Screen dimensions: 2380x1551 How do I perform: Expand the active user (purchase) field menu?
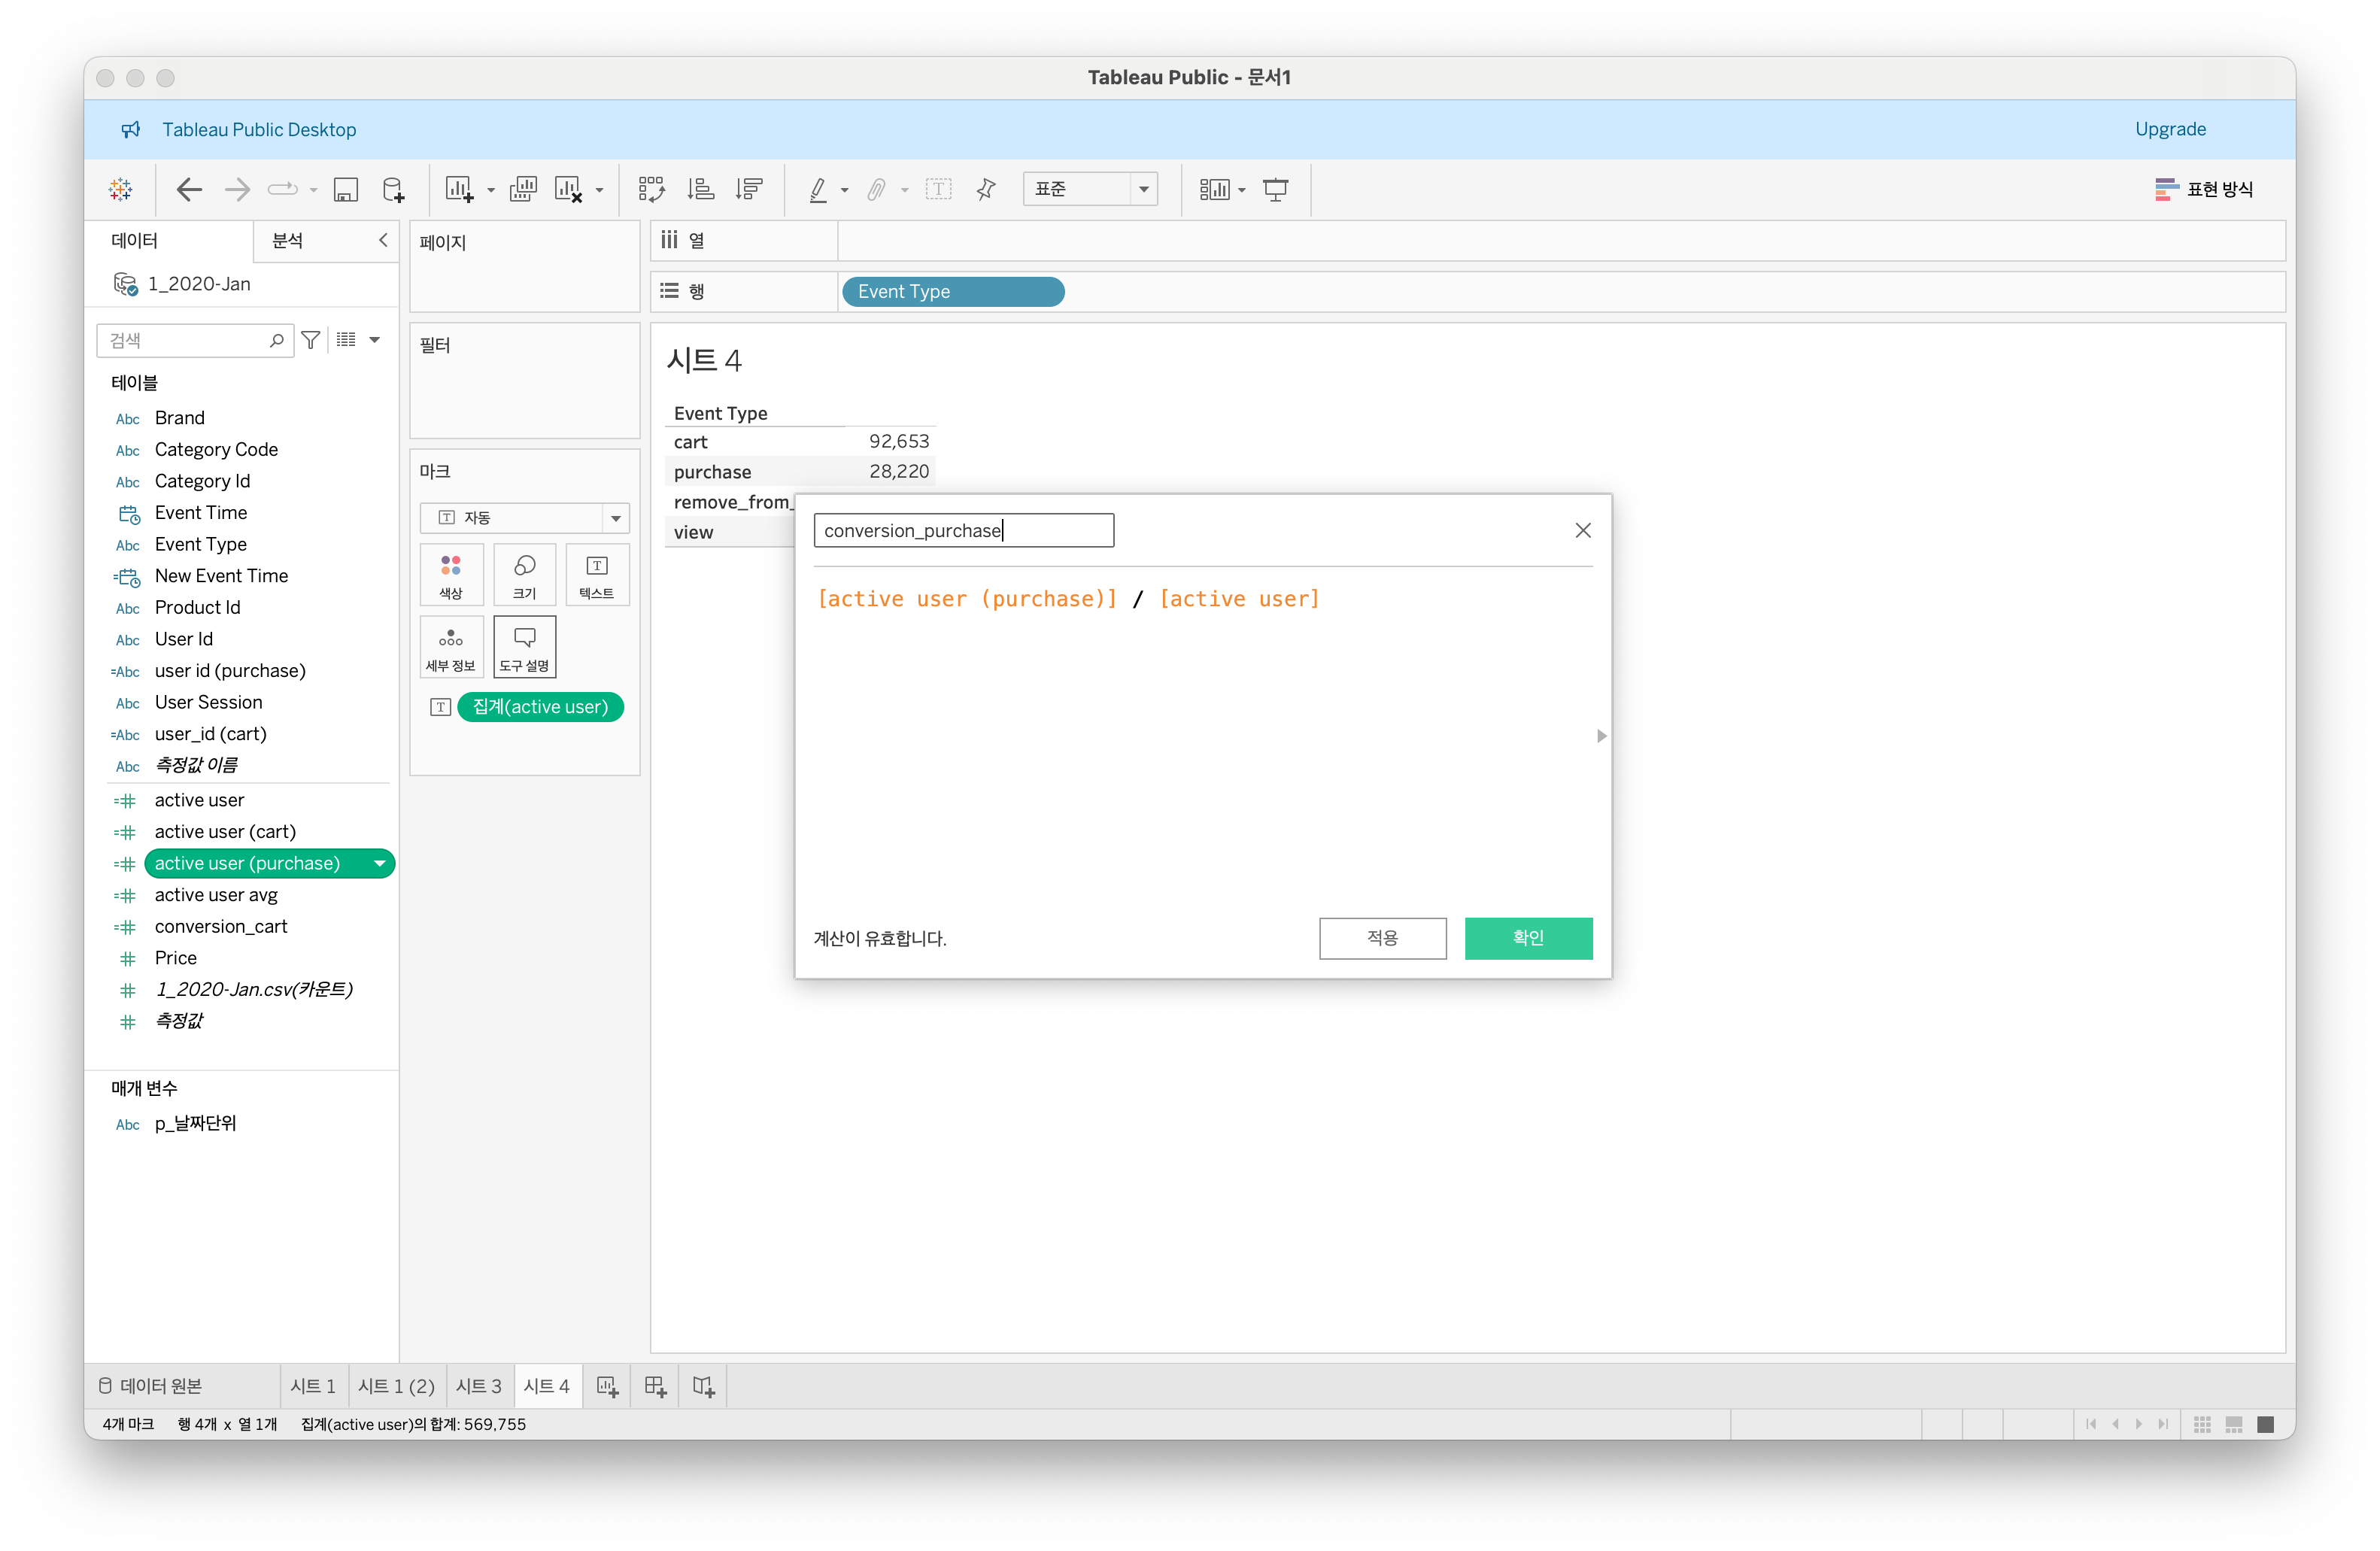[x=380, y=863]
